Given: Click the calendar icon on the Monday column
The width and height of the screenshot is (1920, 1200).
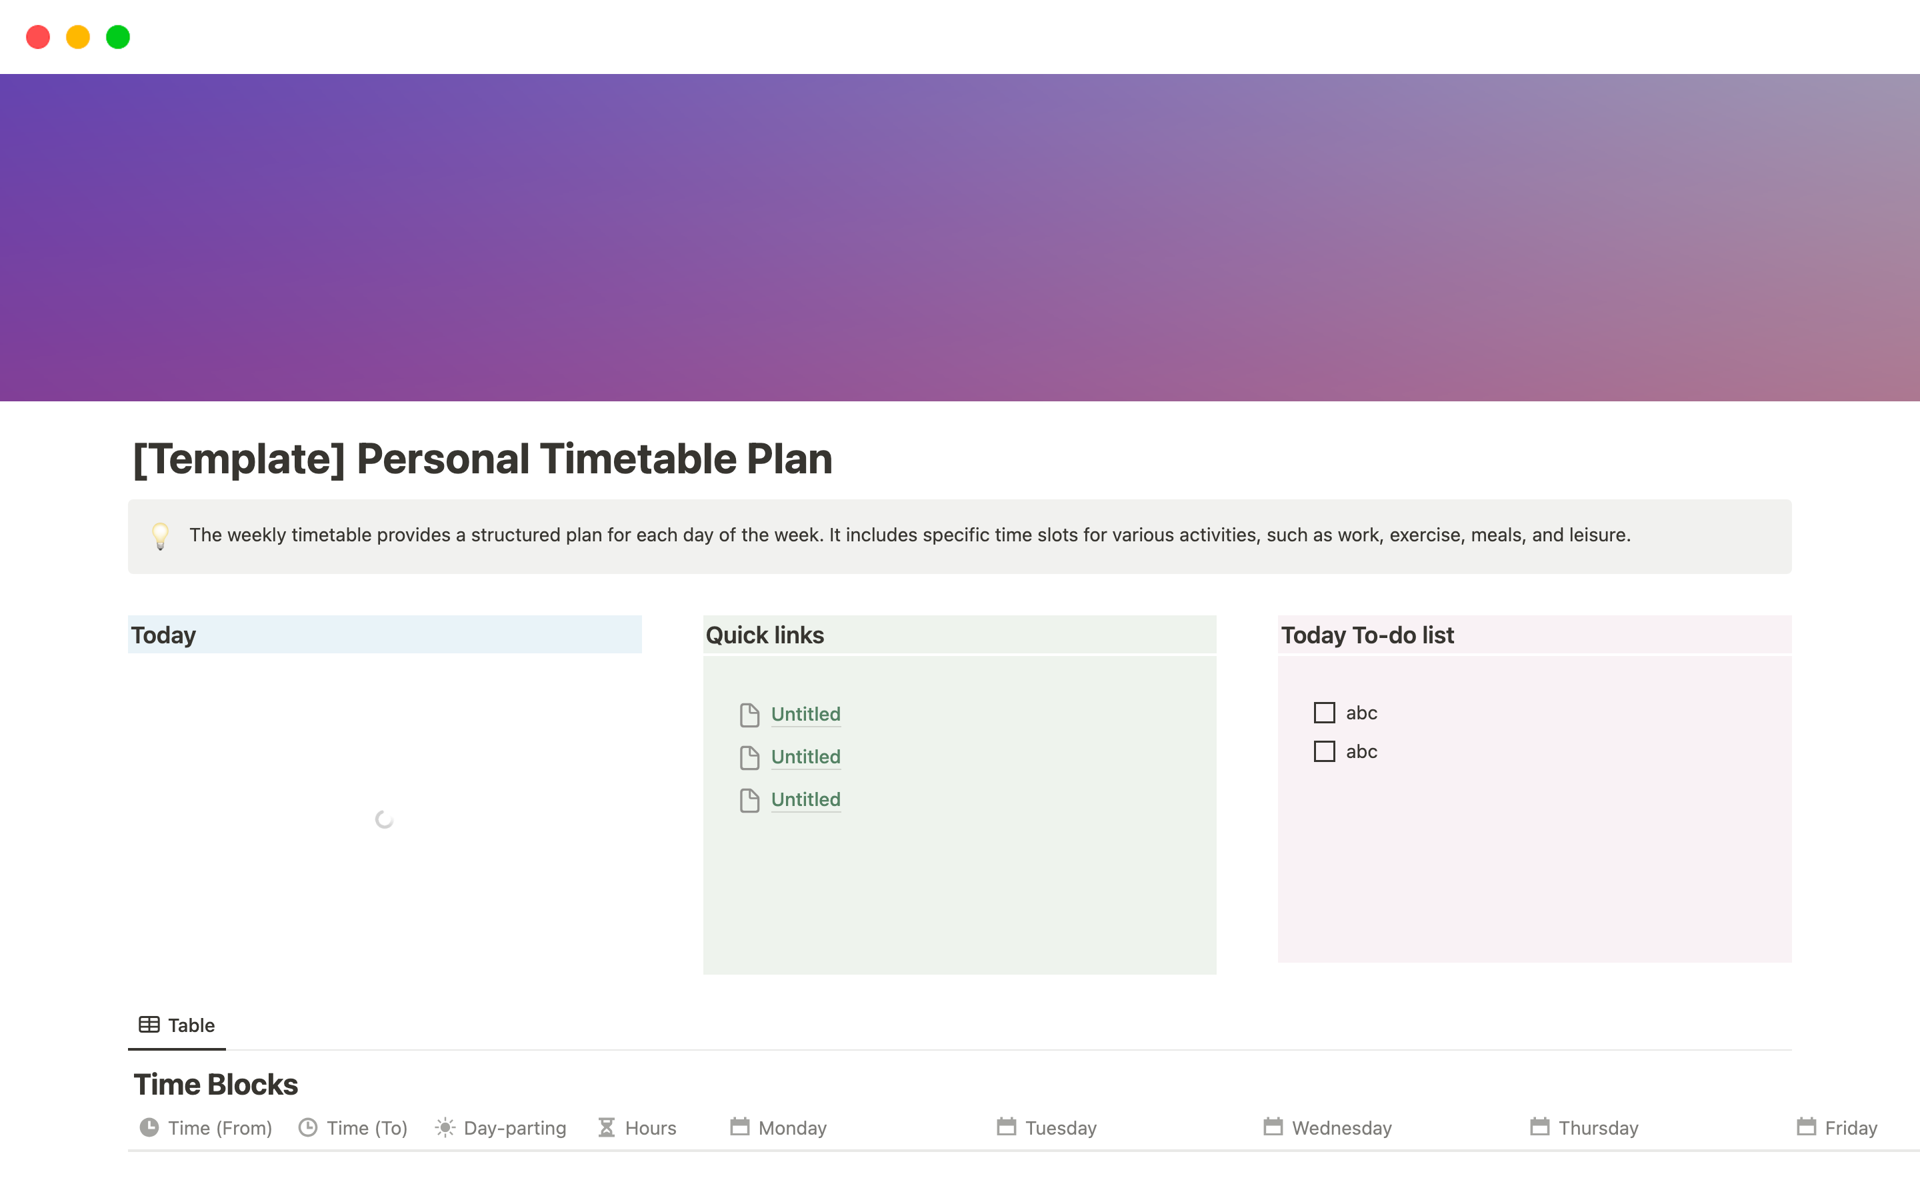Looking at the screenshot, I should coord(741,1127).
